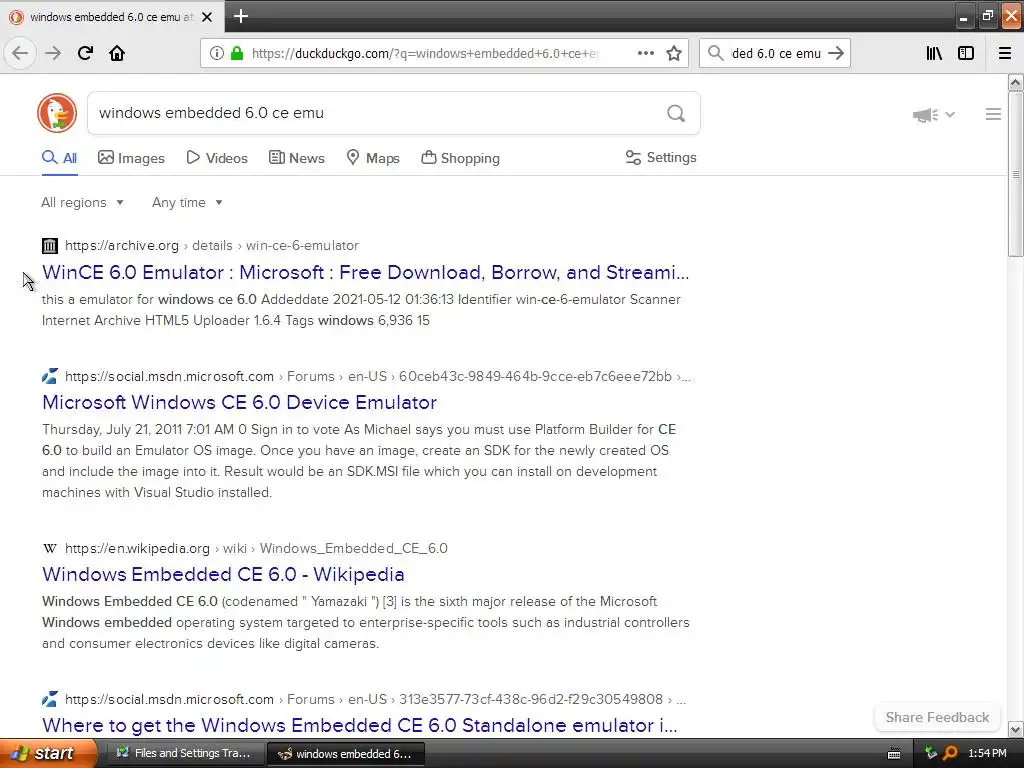1024x768 pixels.
Task: Switch to the Maps tab
Action: tap(373, 158)
